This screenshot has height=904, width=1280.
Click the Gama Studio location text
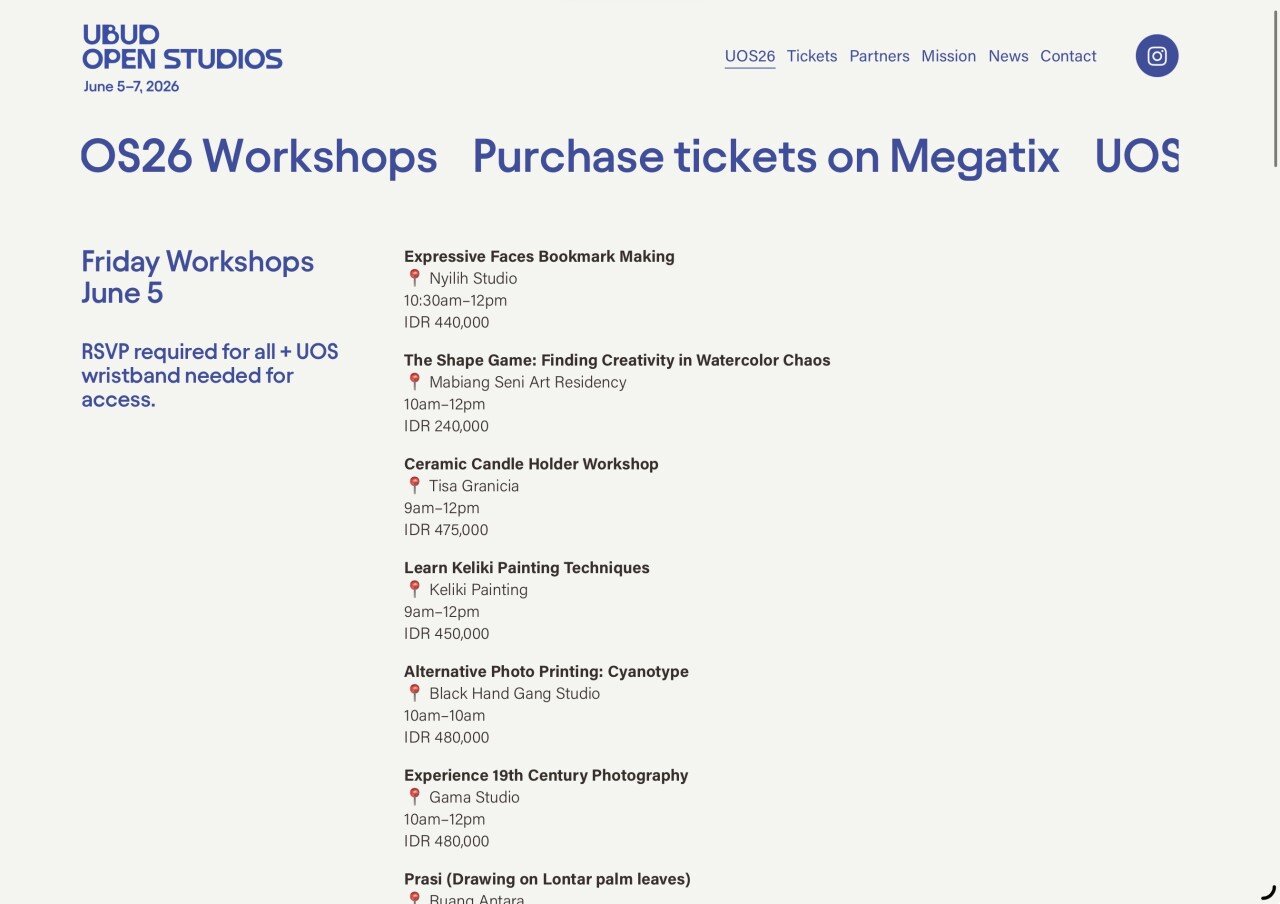(474, 798)
